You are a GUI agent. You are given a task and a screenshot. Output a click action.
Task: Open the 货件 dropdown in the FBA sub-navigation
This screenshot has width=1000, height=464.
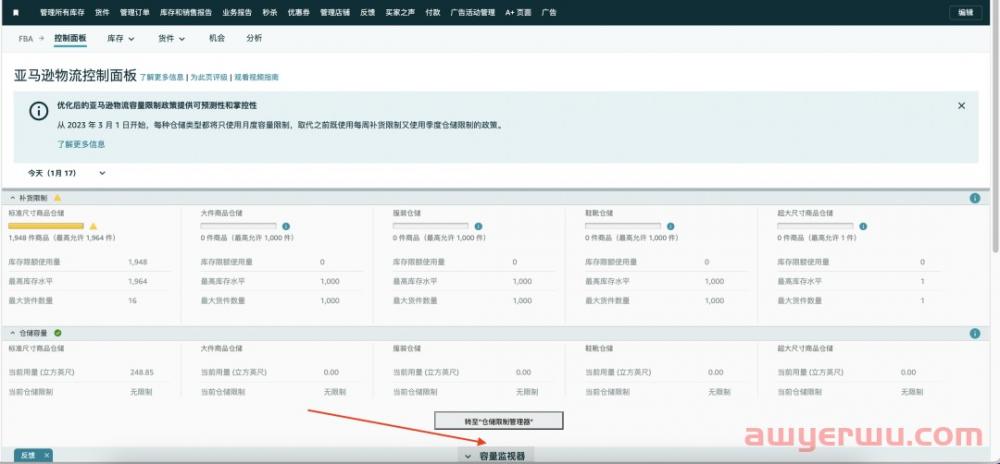pyautogui.click(x=172, y=38)
